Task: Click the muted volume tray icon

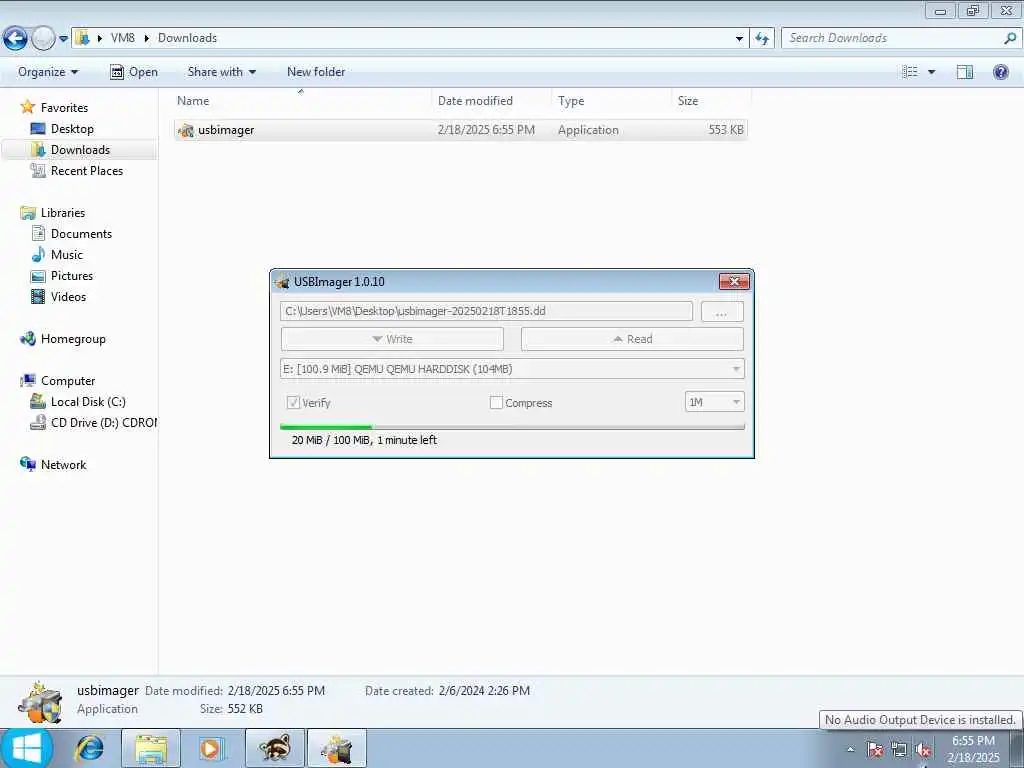Action: (923, 749)
